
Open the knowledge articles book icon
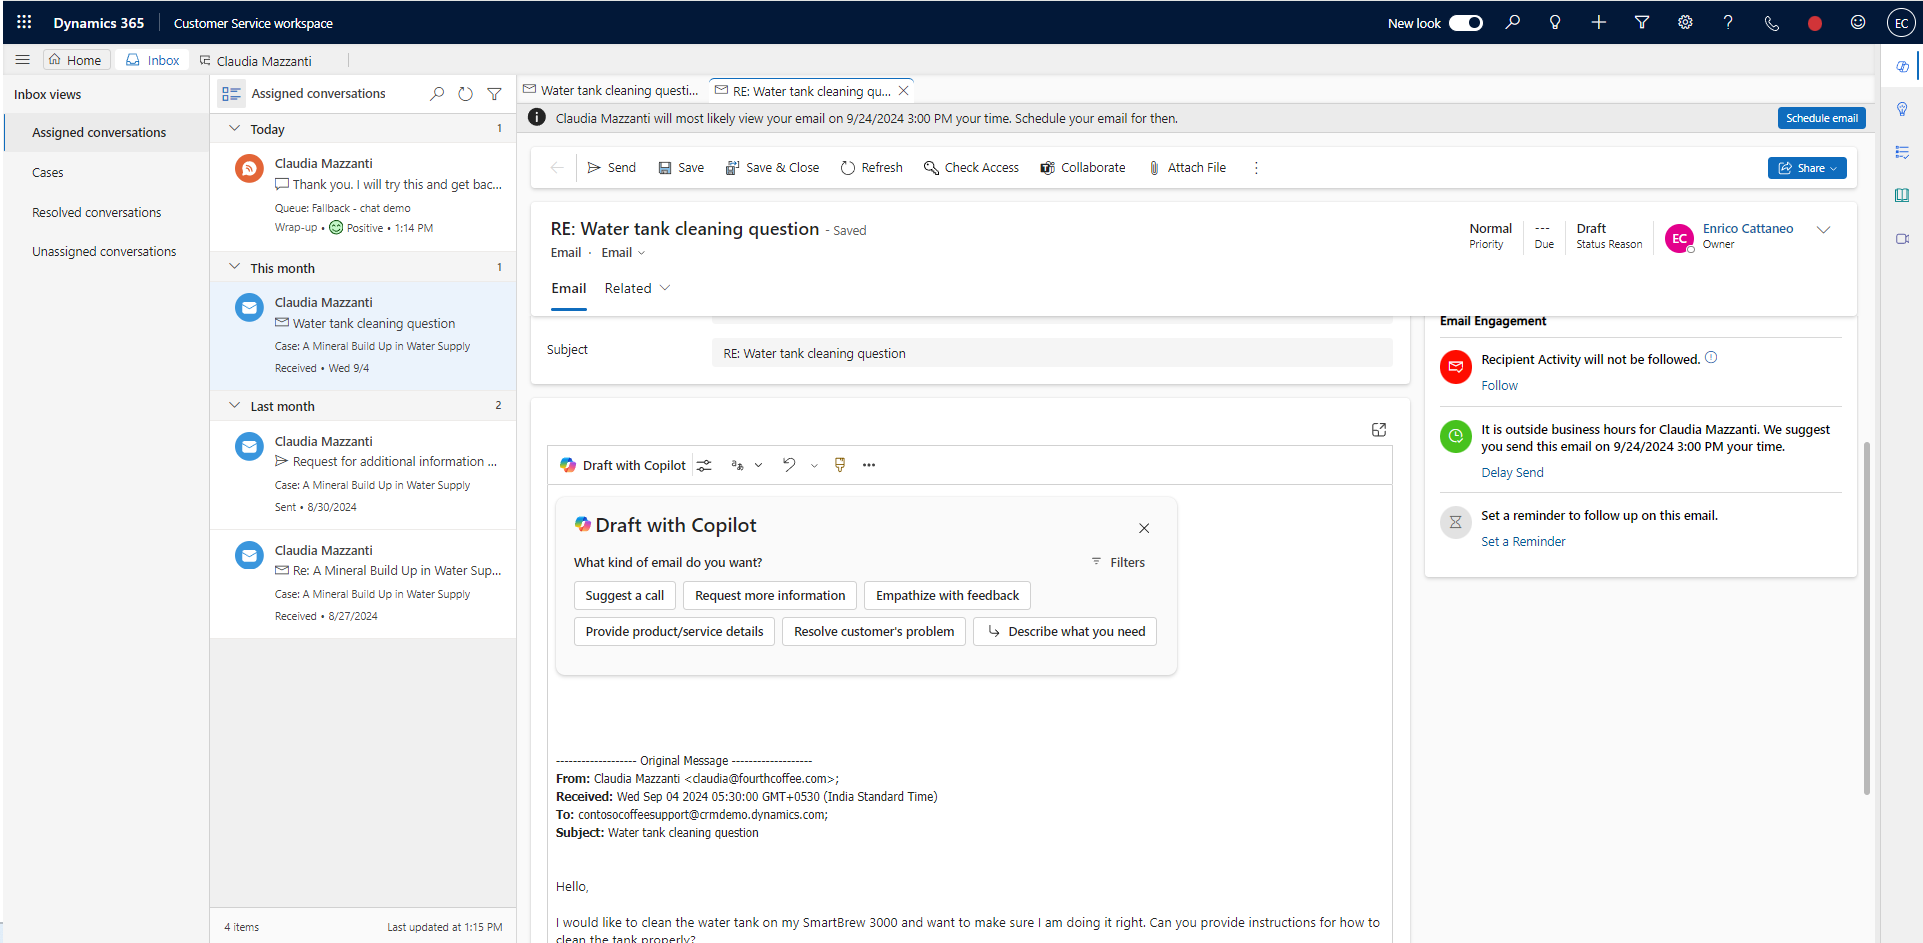click(x=1902, y=196)
